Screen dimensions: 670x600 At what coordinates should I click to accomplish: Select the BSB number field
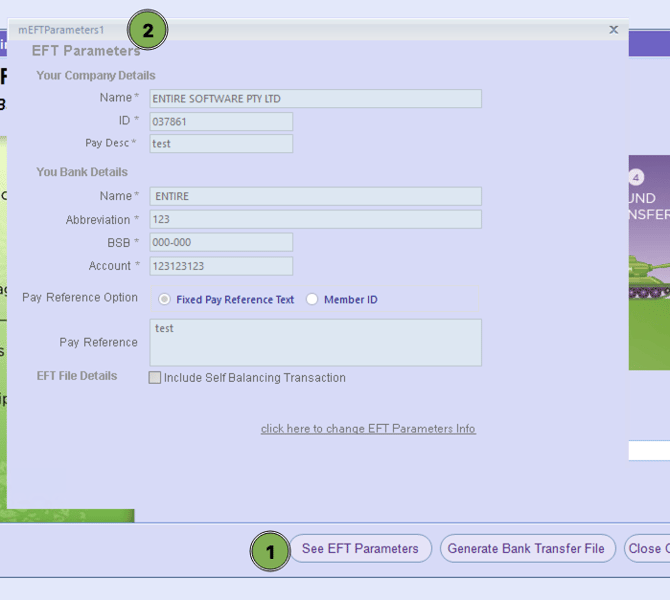pos(221,243)
